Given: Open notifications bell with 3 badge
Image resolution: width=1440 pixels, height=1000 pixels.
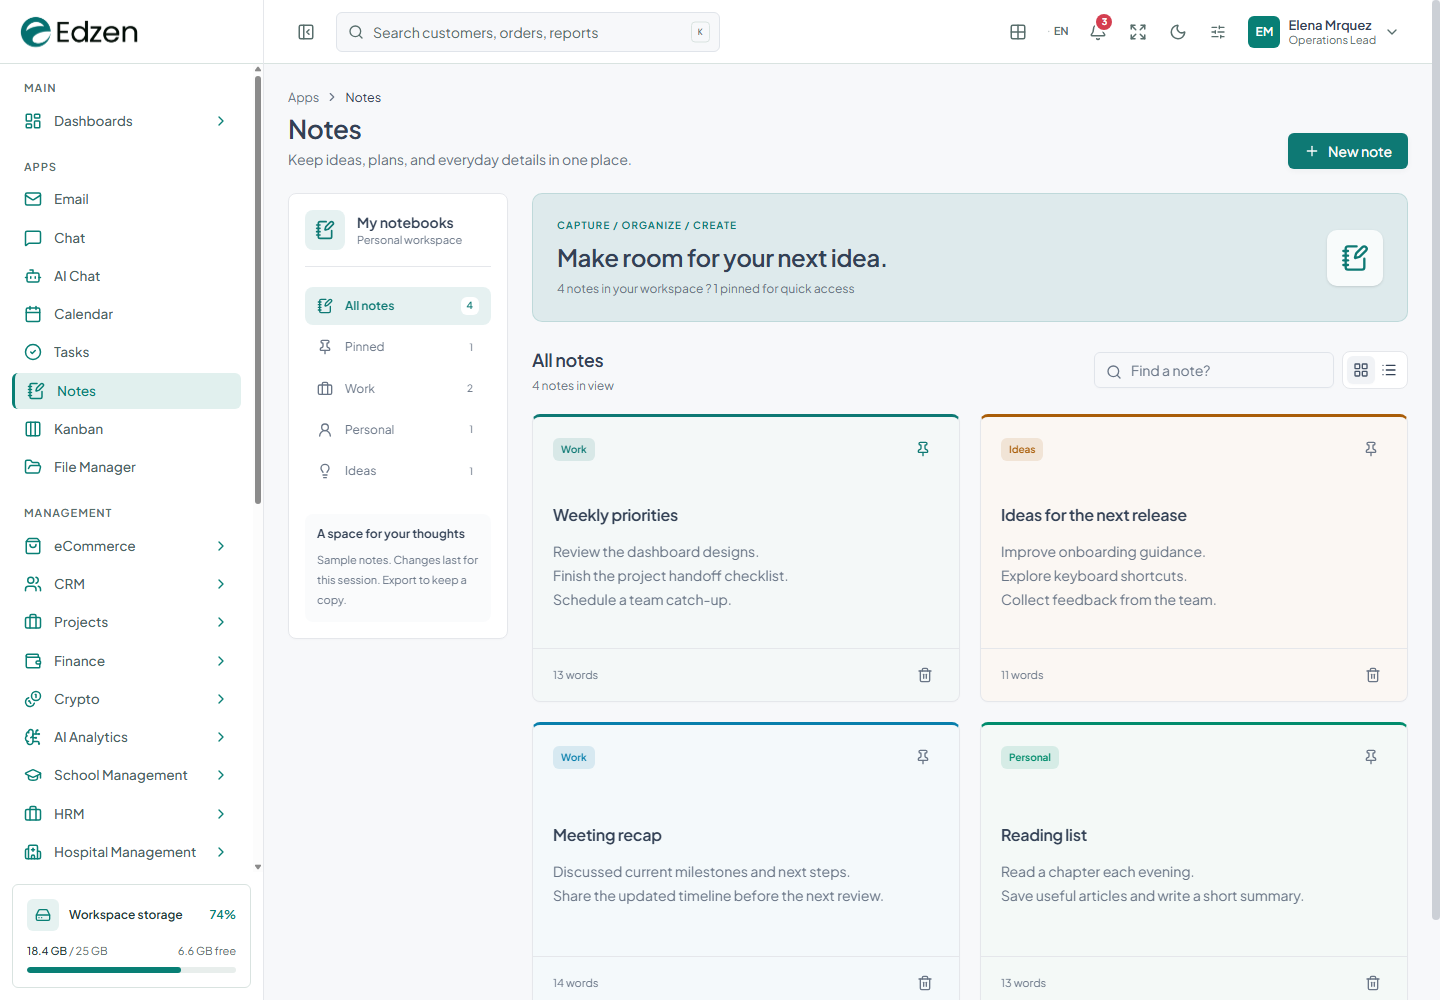Looking at the screenshot, I should click(1098, 31).
